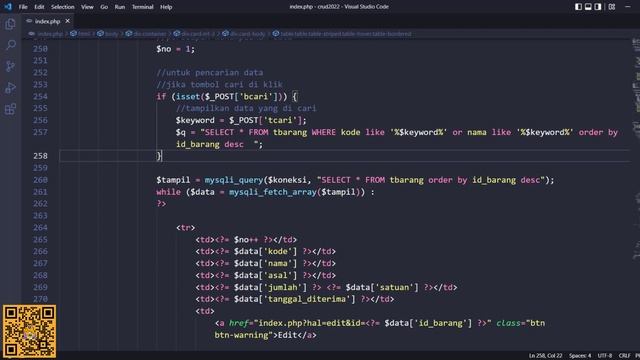
Task: Click the closing brace on line 258
Action: pyautogui.click(x=159, y=156)
